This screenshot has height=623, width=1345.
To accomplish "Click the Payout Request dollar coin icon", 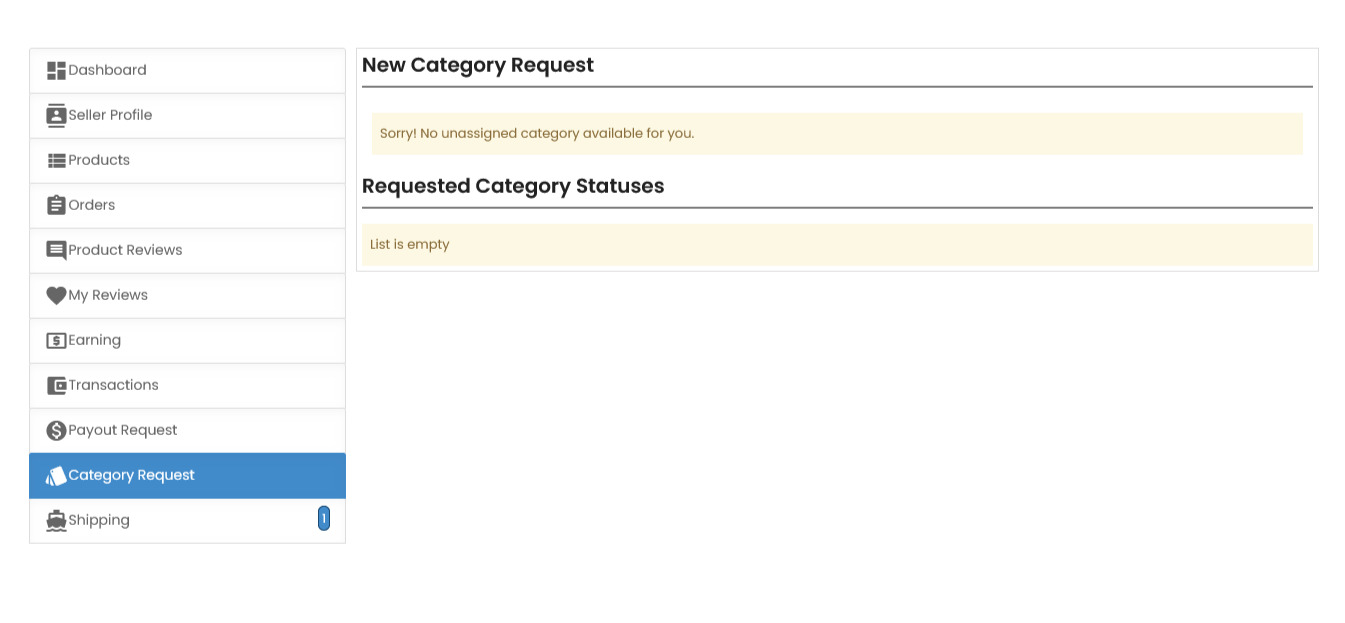I will (56, 431).
